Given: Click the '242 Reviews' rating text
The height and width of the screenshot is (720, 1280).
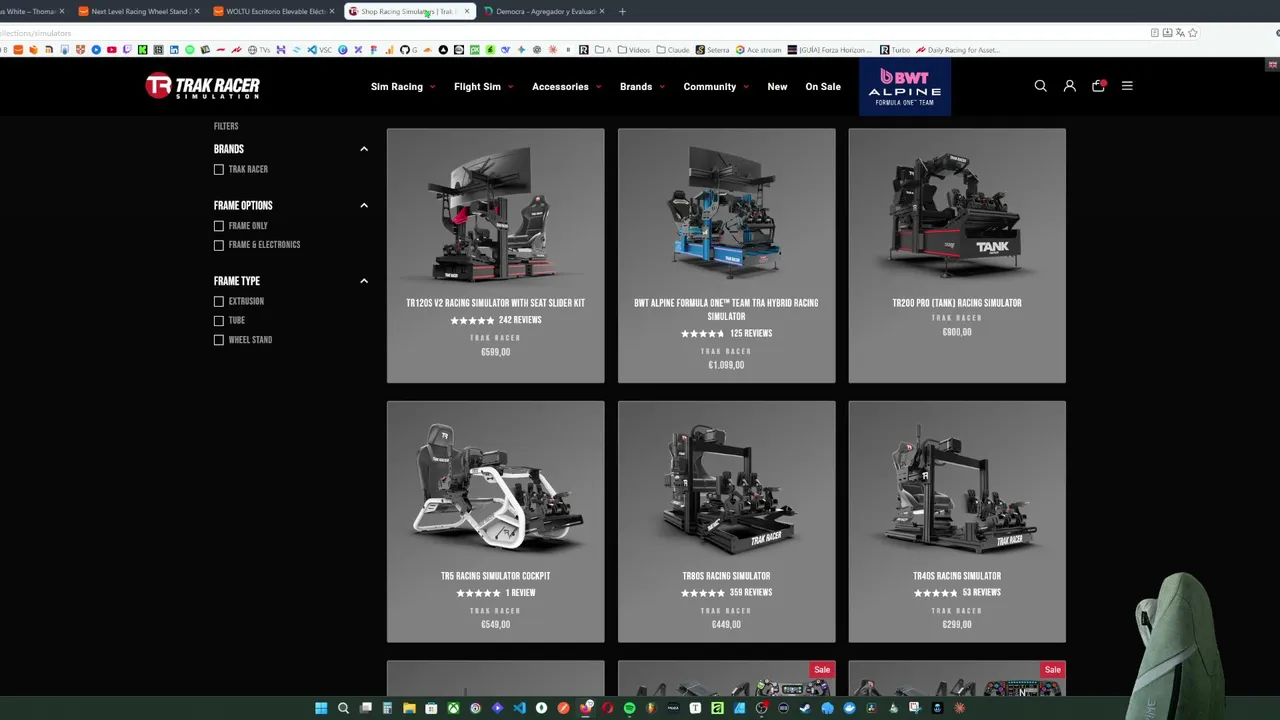Looking at the screenshot, I should click(x=520, y=320).
